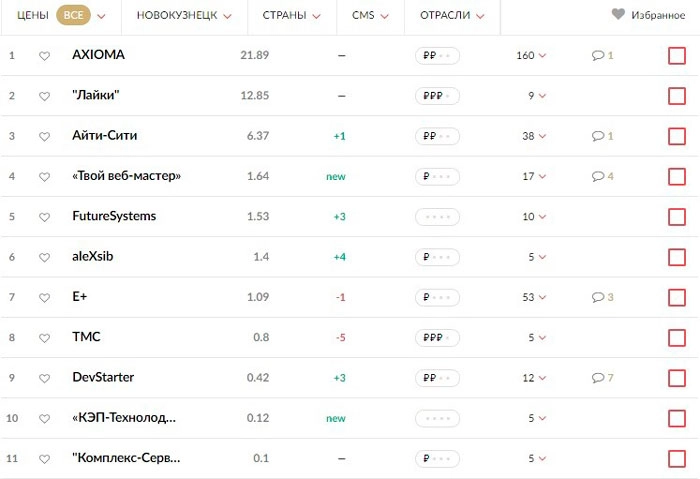Add FutureSystems to favorites via heart
This screenshot has height=479, width=700.
[x=44, y=217]
